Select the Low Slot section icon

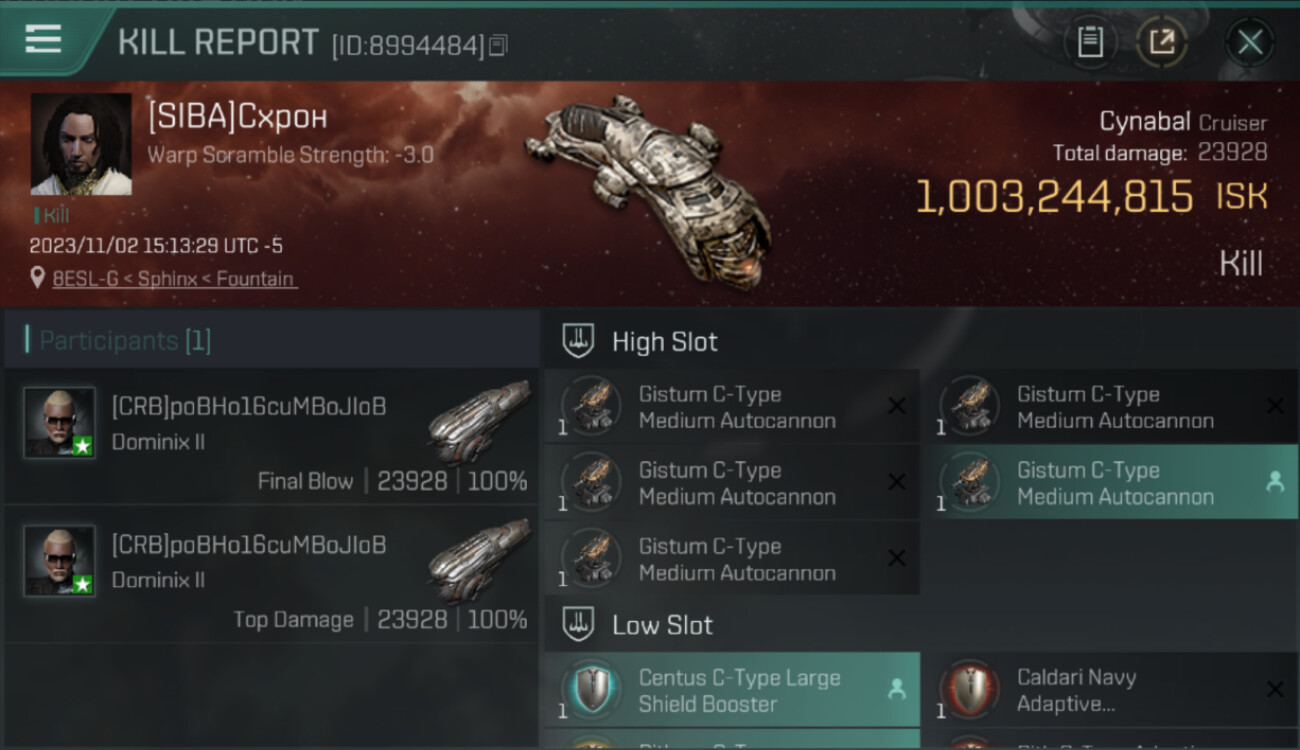(578, 625)
